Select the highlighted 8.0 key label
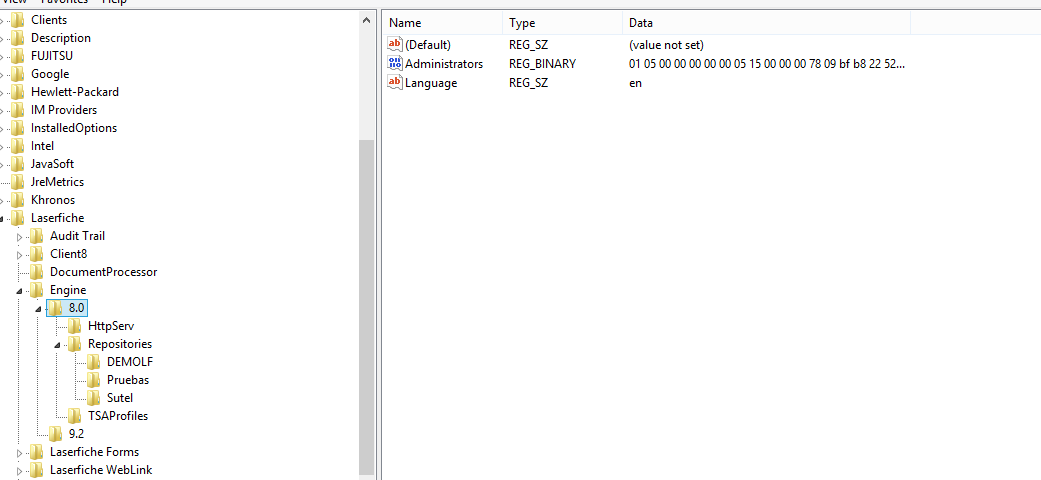This screenshot has height=480, width=1041. (76, 307)
